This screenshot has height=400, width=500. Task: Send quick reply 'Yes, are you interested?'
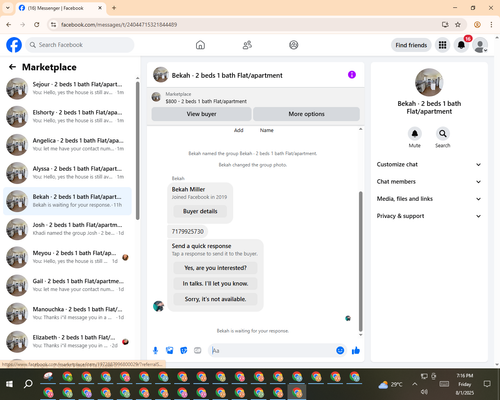pos(215,268)
